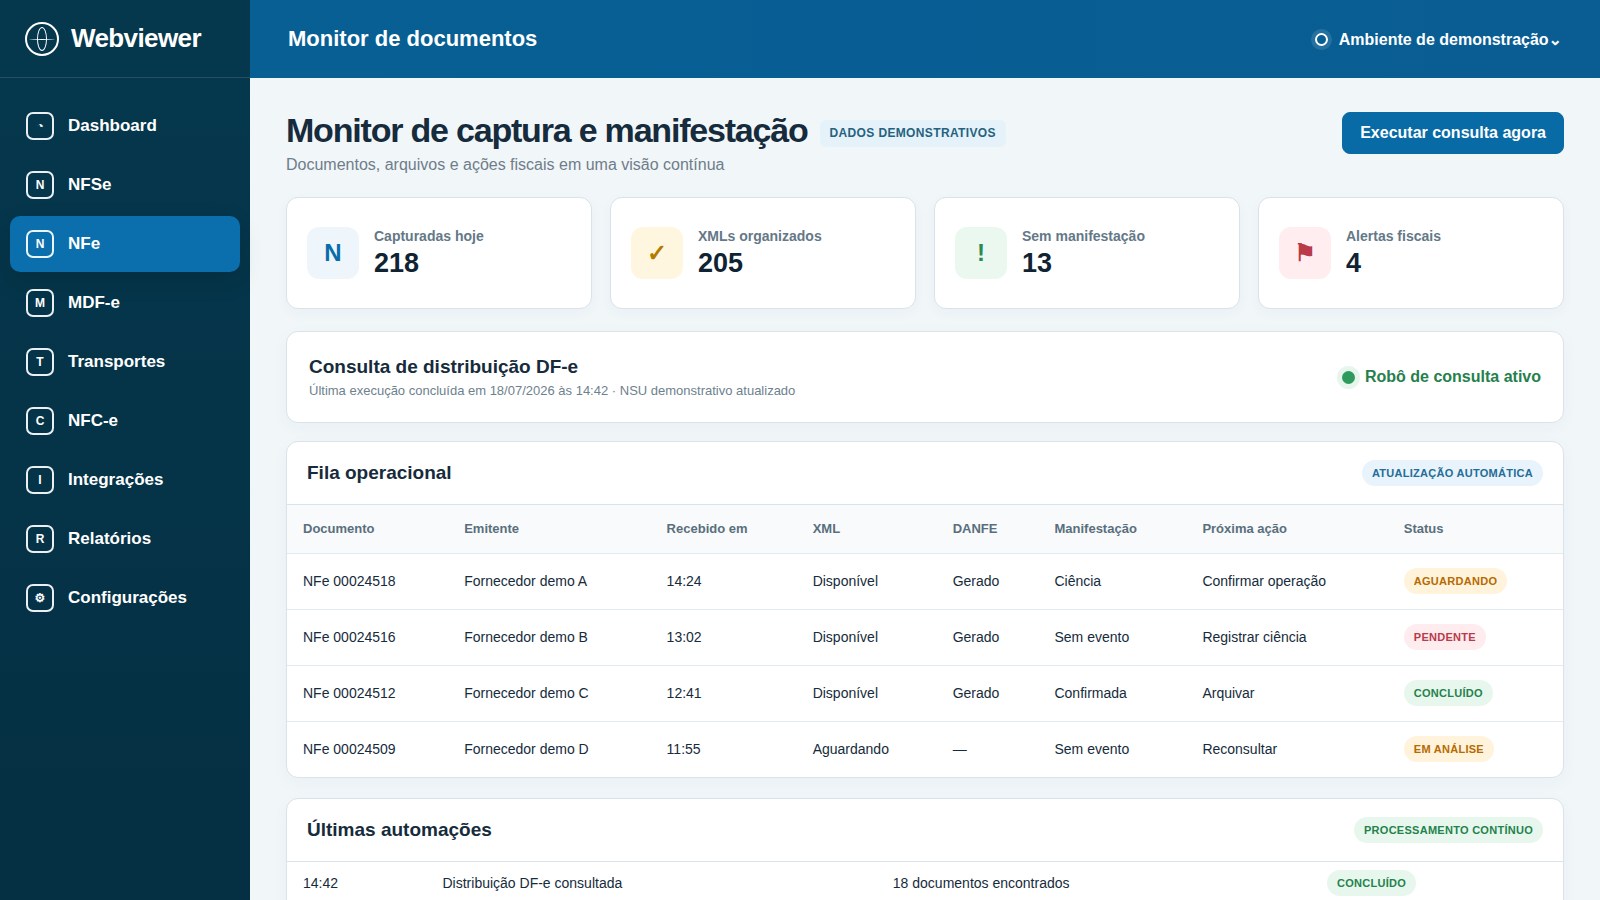Navigate to Transportes
Screen dimensions: 1600x900
pyautogui.click(x=125, y=362)
